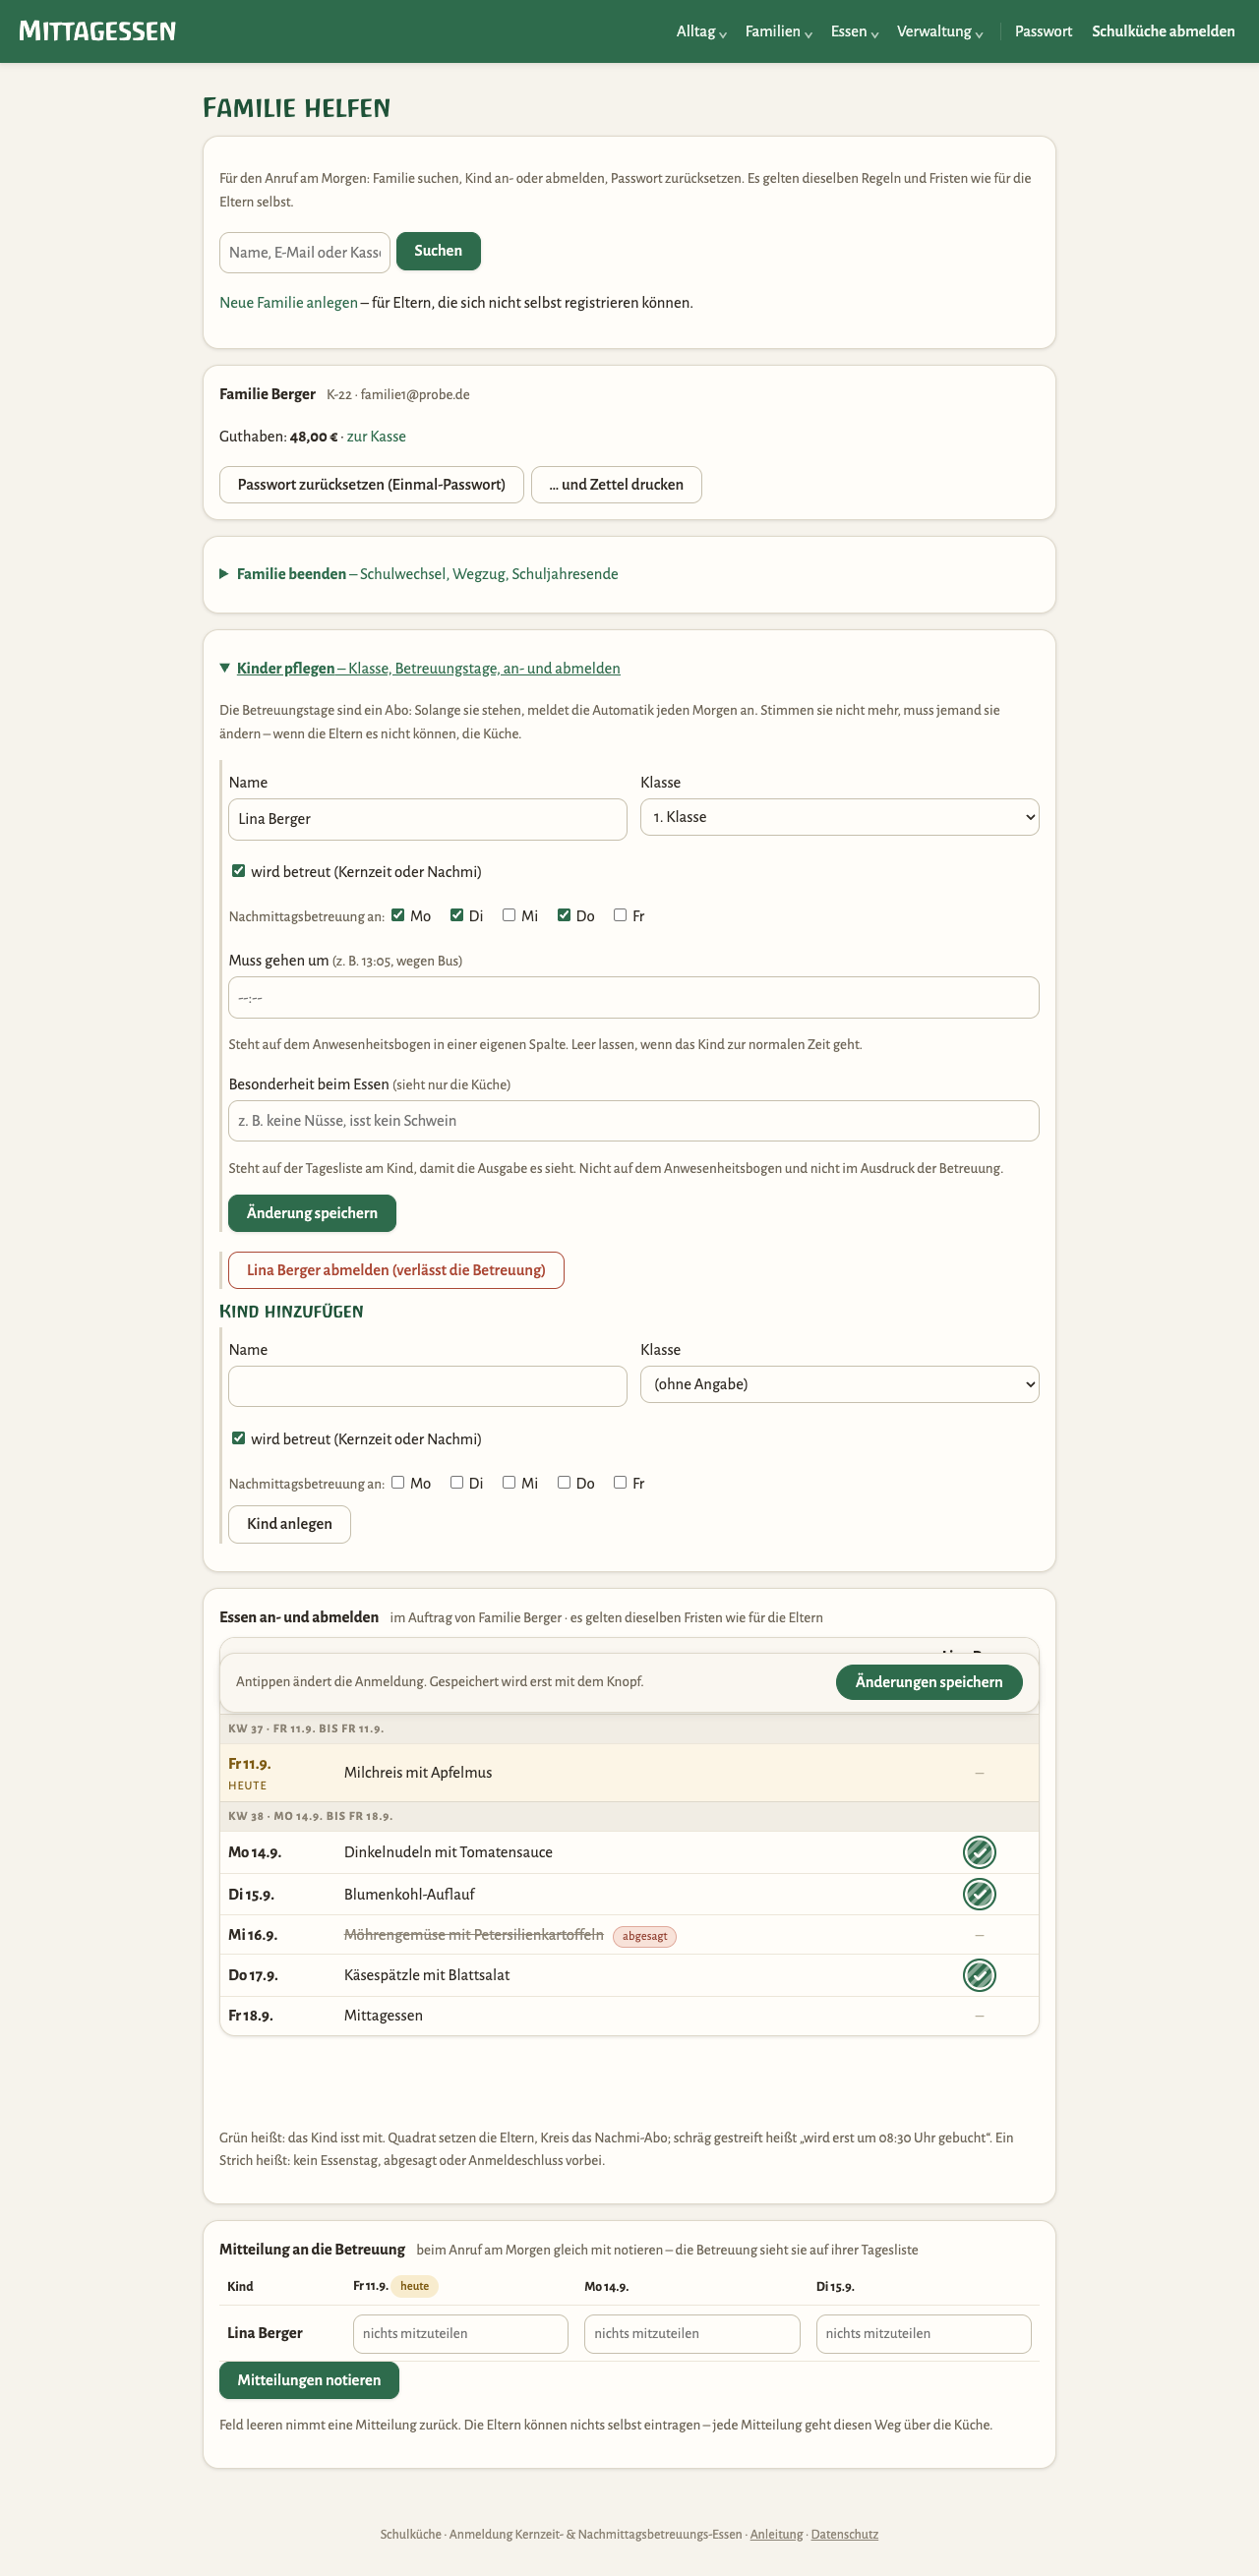
Task: Collapse the Kinder pflegen section
Action: (x=420, y=668)
